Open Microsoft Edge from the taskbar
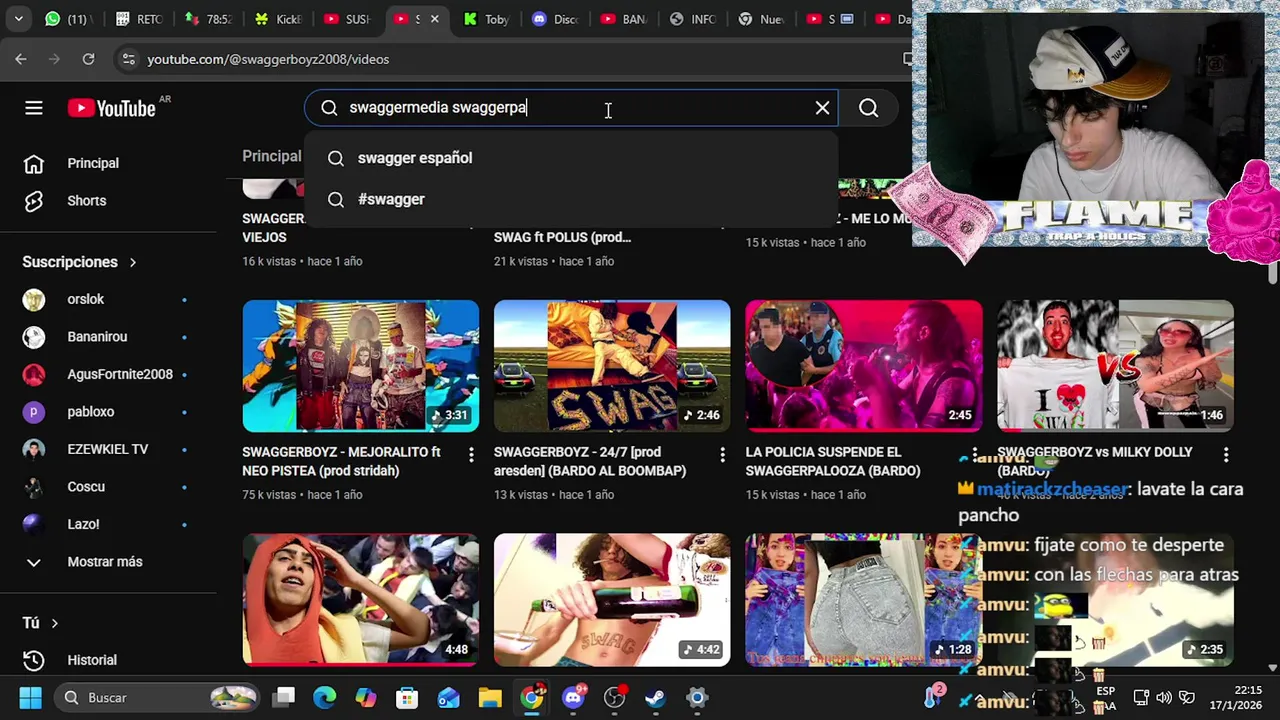Viewport: 1280px width, 720px height. pyautogui.click(x=325, y=697)
